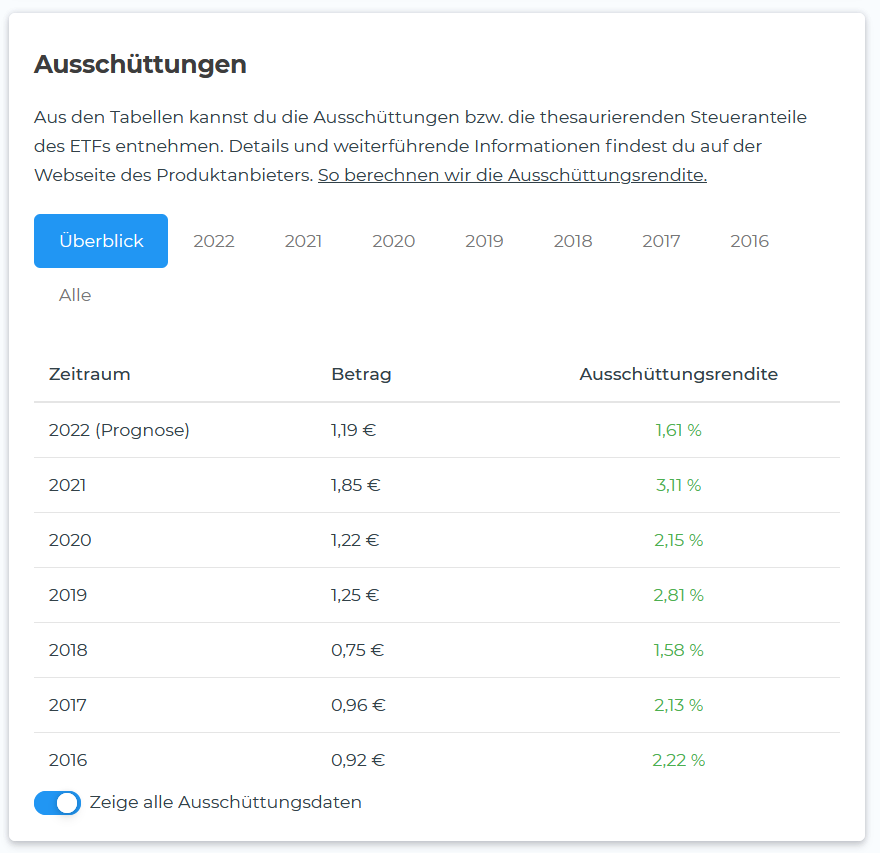Open the 2019 tab
Image resolution: width=880 pixels, height=853 pixels.
pos(484,241)
